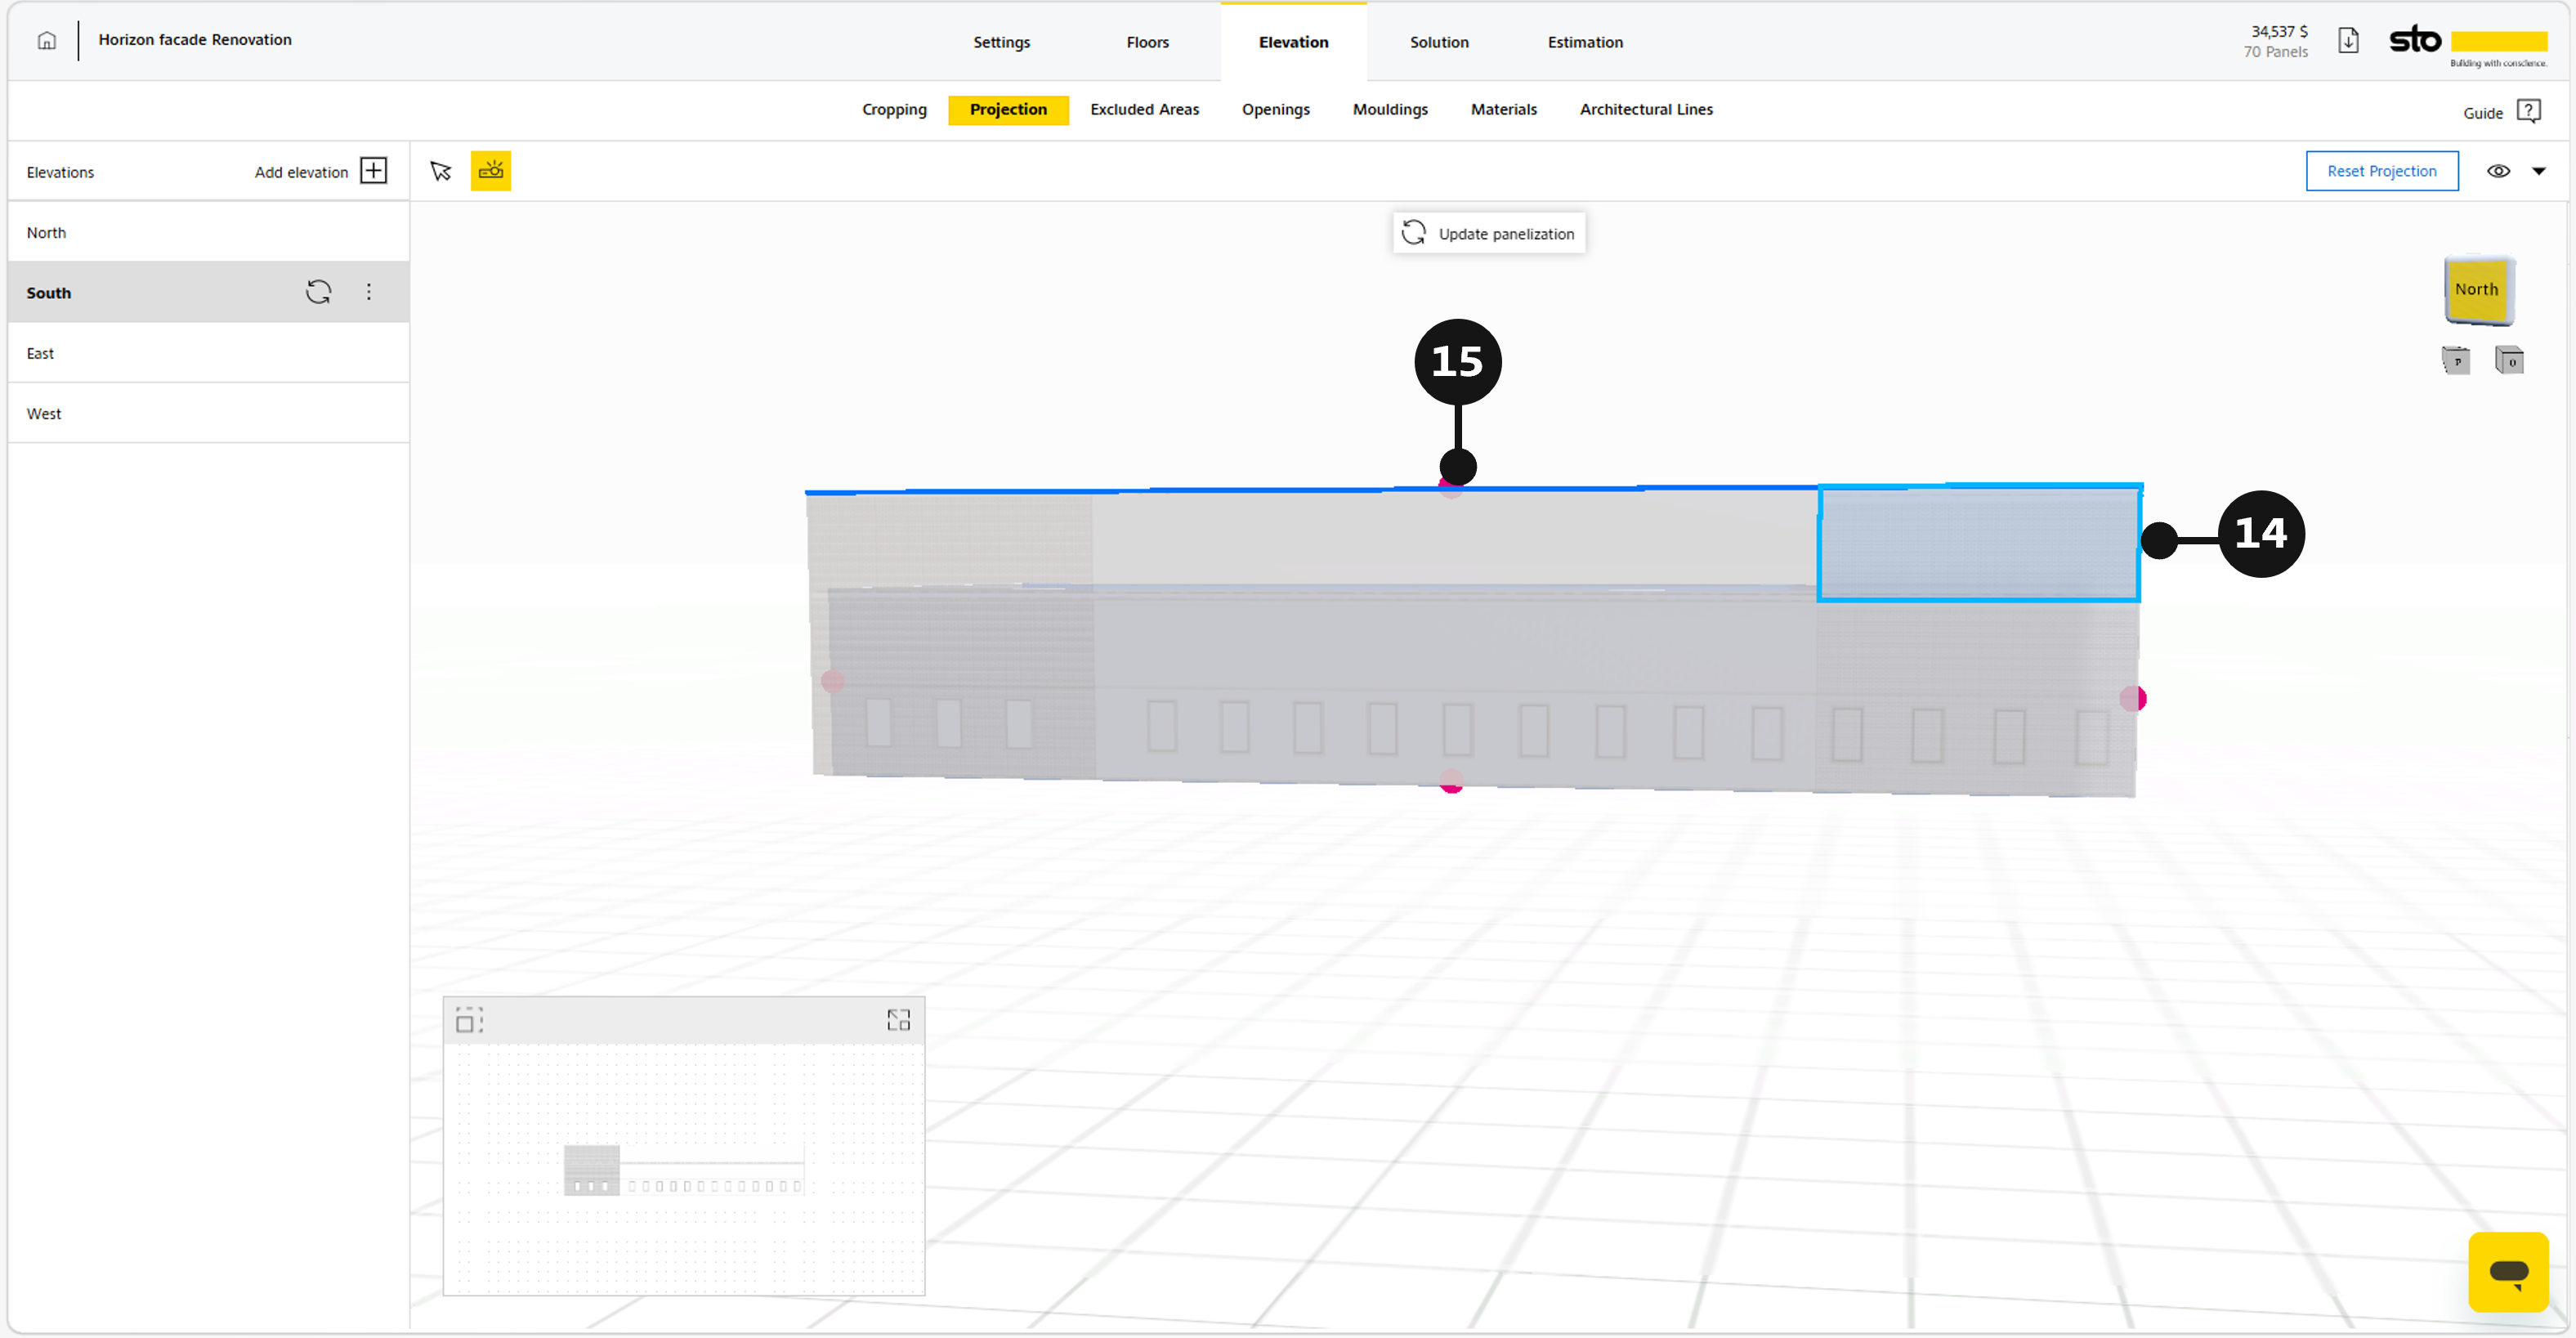2576x1338 pixels.
Task: Open the Settings tab
Action: (1001, 42)
